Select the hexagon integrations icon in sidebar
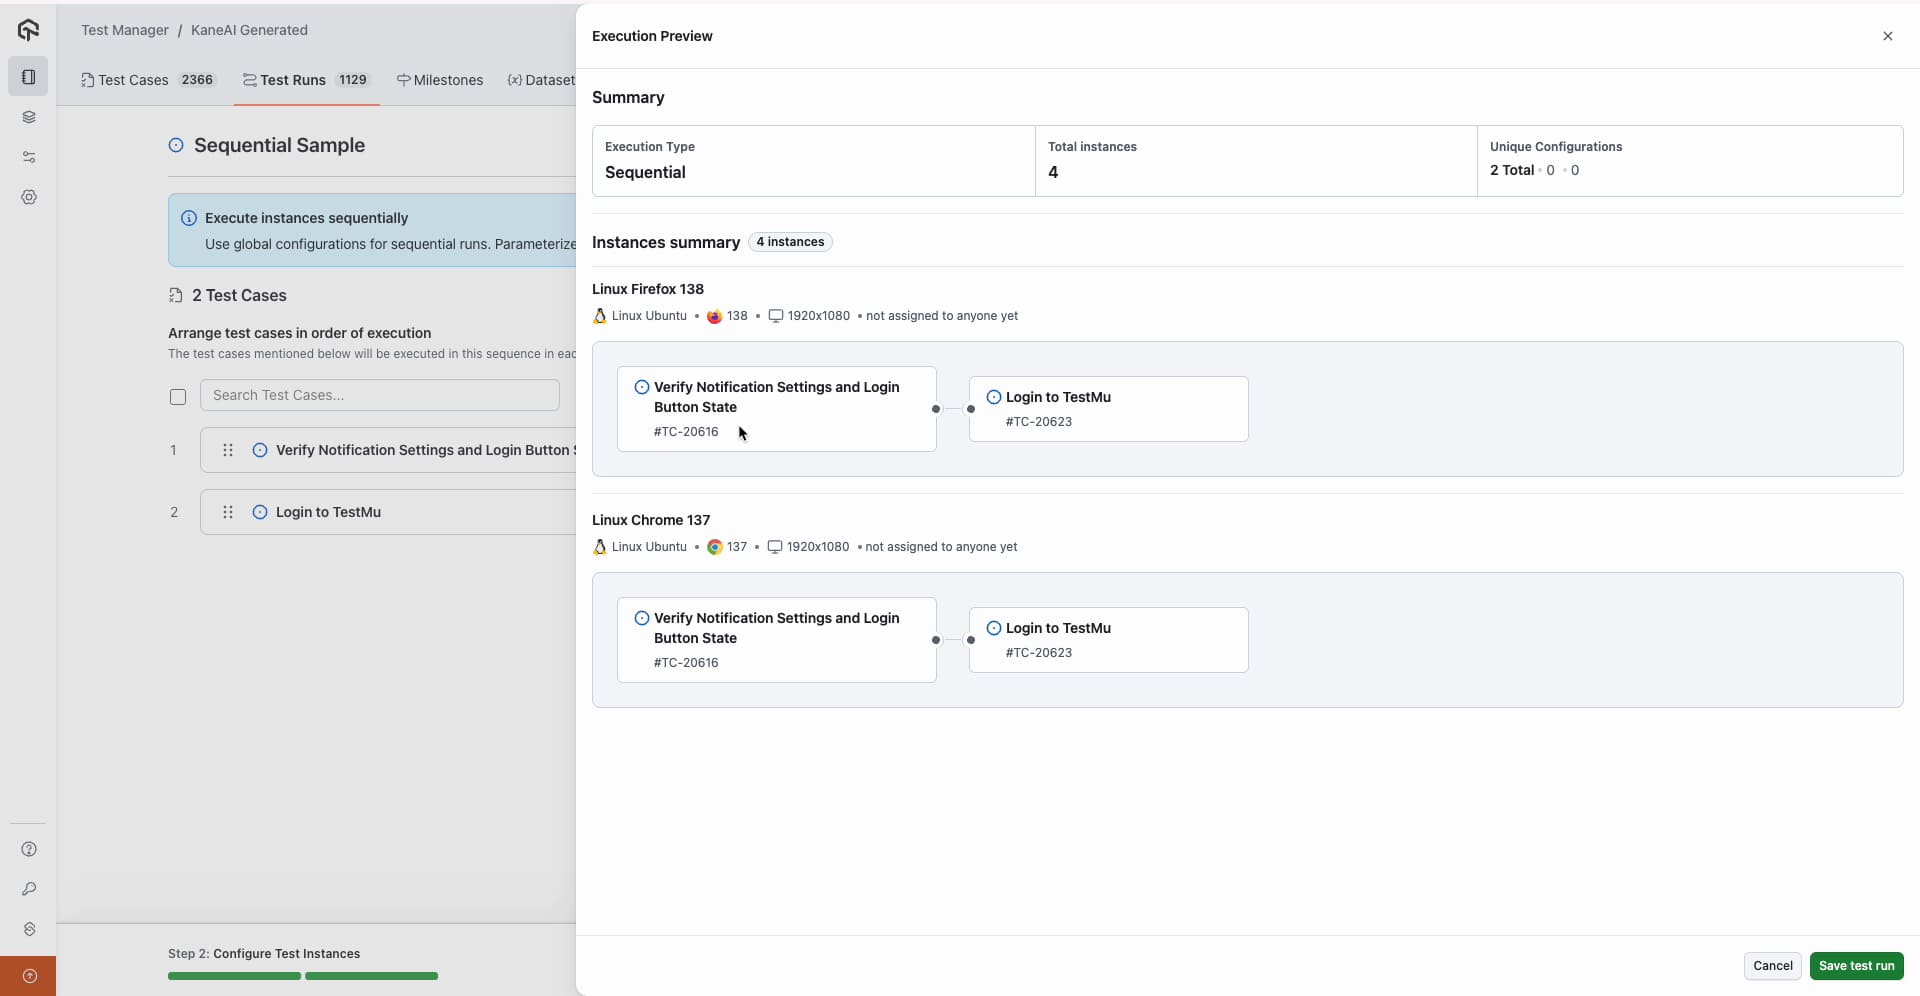Image resolution: width=1920 pixels, height=996 pixels. point(28,930)
